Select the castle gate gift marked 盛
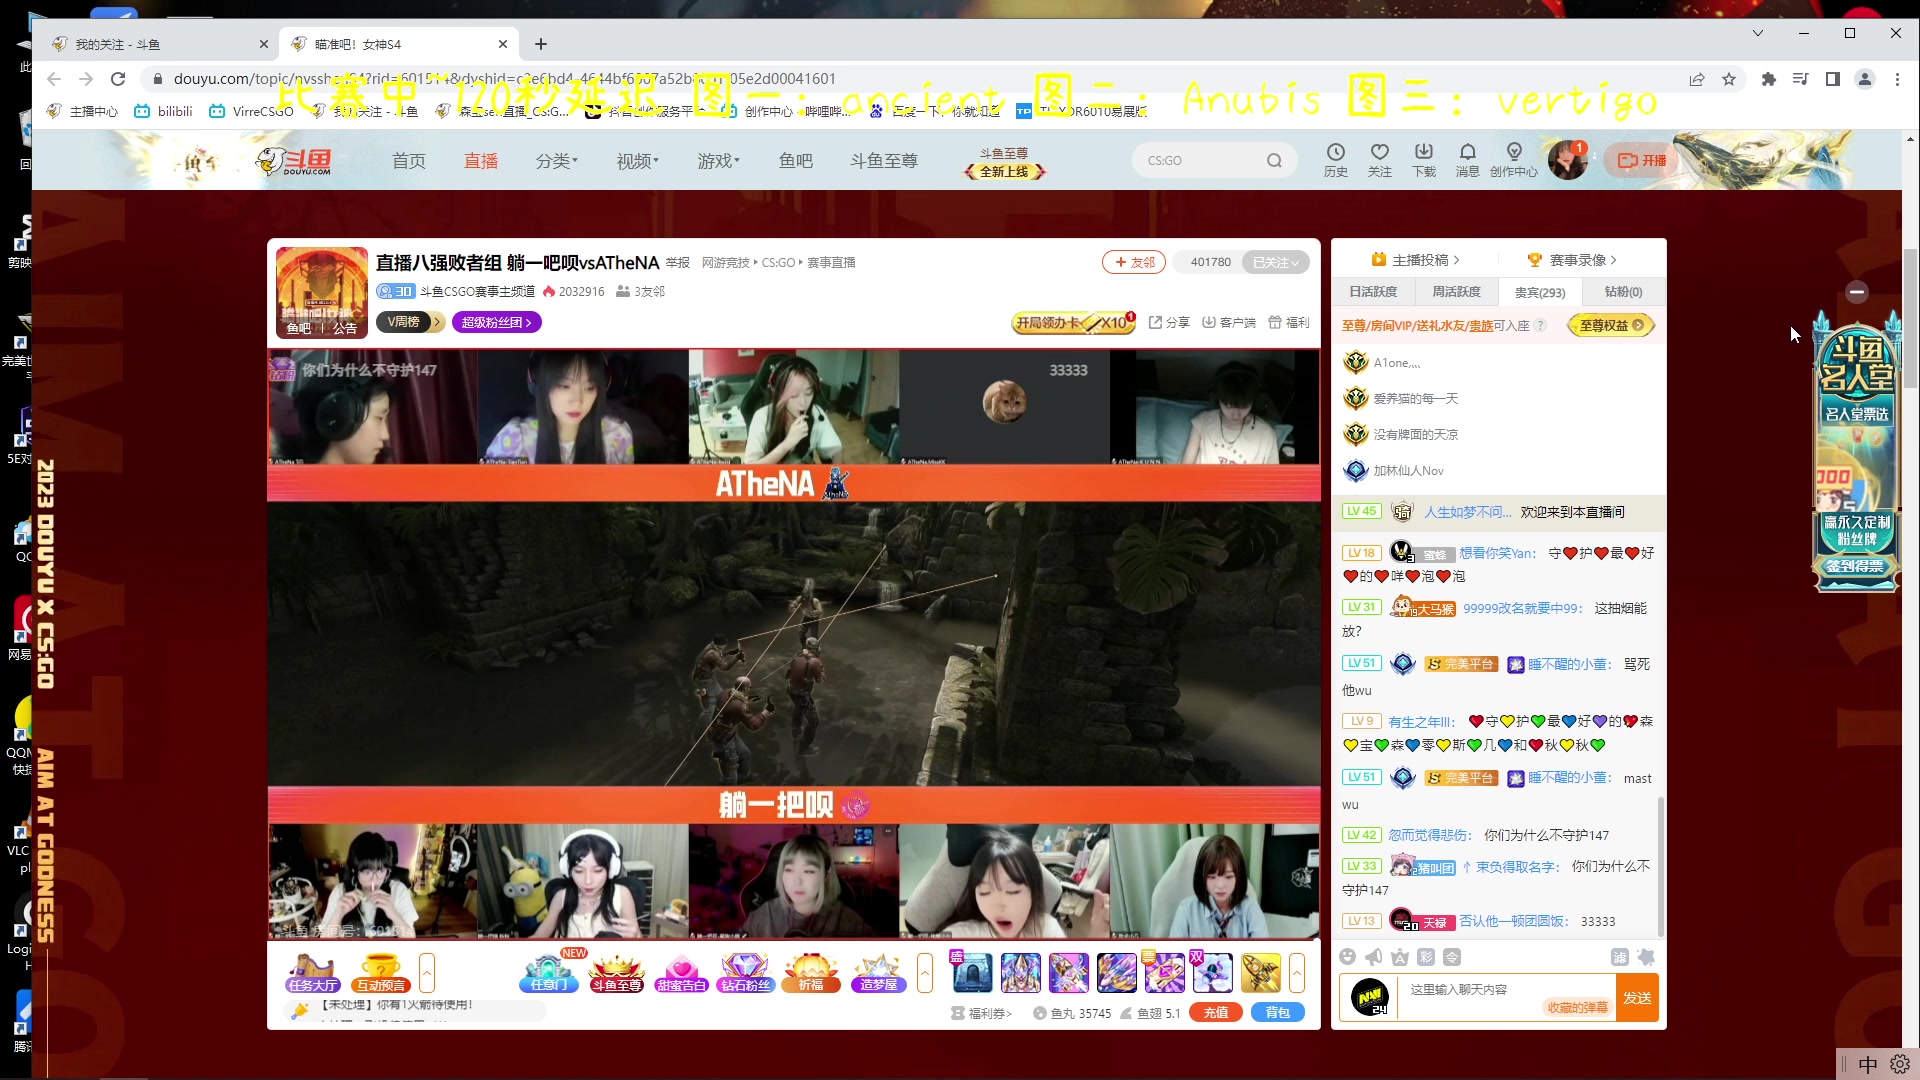This screenshot has width=1920, height=1080. pyautogui.click(x=971, y=972)
